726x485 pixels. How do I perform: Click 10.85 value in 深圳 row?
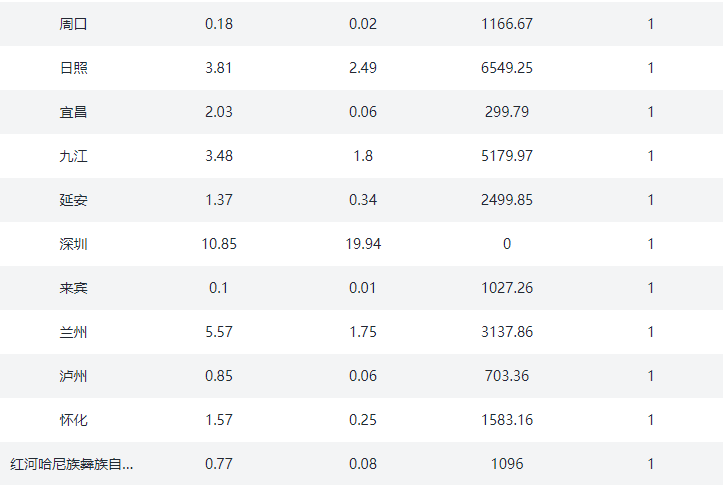pos(219,244)
